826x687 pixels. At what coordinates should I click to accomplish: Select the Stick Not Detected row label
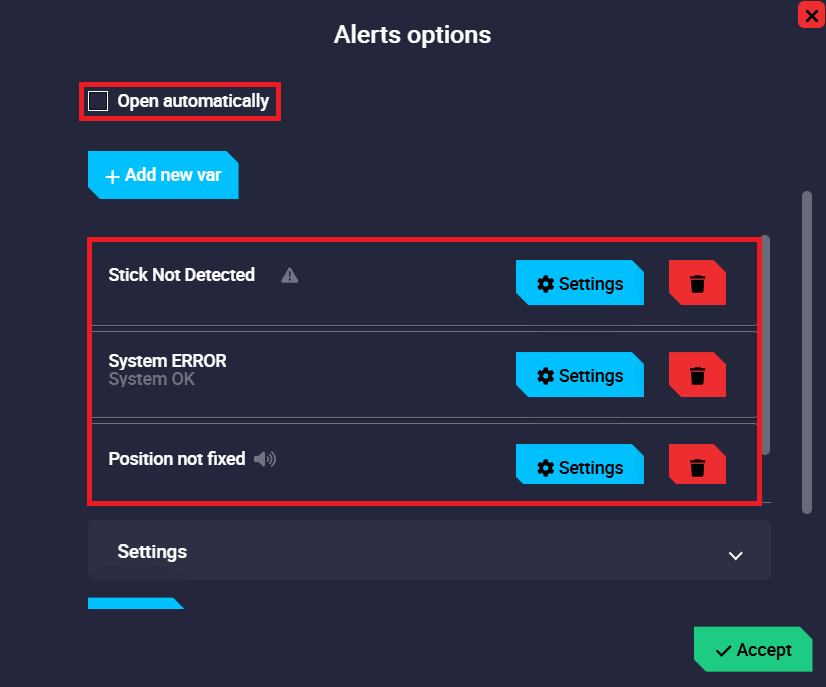click(x=181, y=275)
